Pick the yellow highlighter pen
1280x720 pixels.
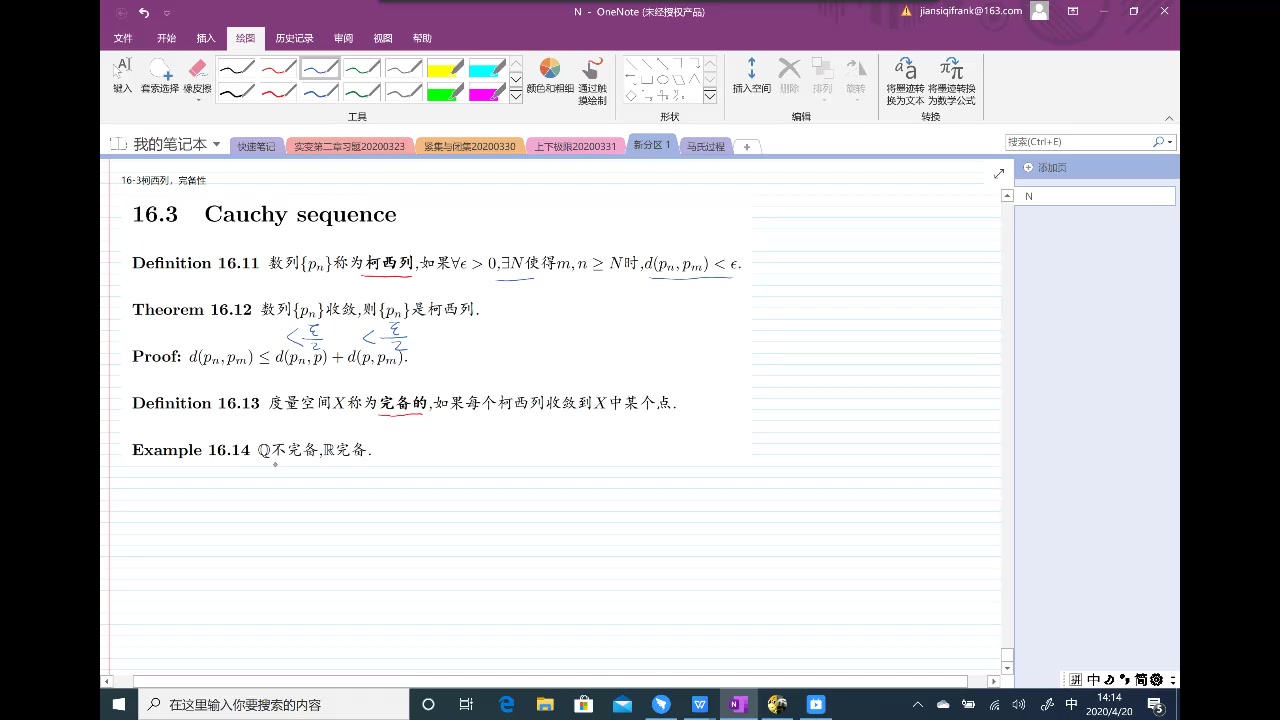click(x=446, y=68)
